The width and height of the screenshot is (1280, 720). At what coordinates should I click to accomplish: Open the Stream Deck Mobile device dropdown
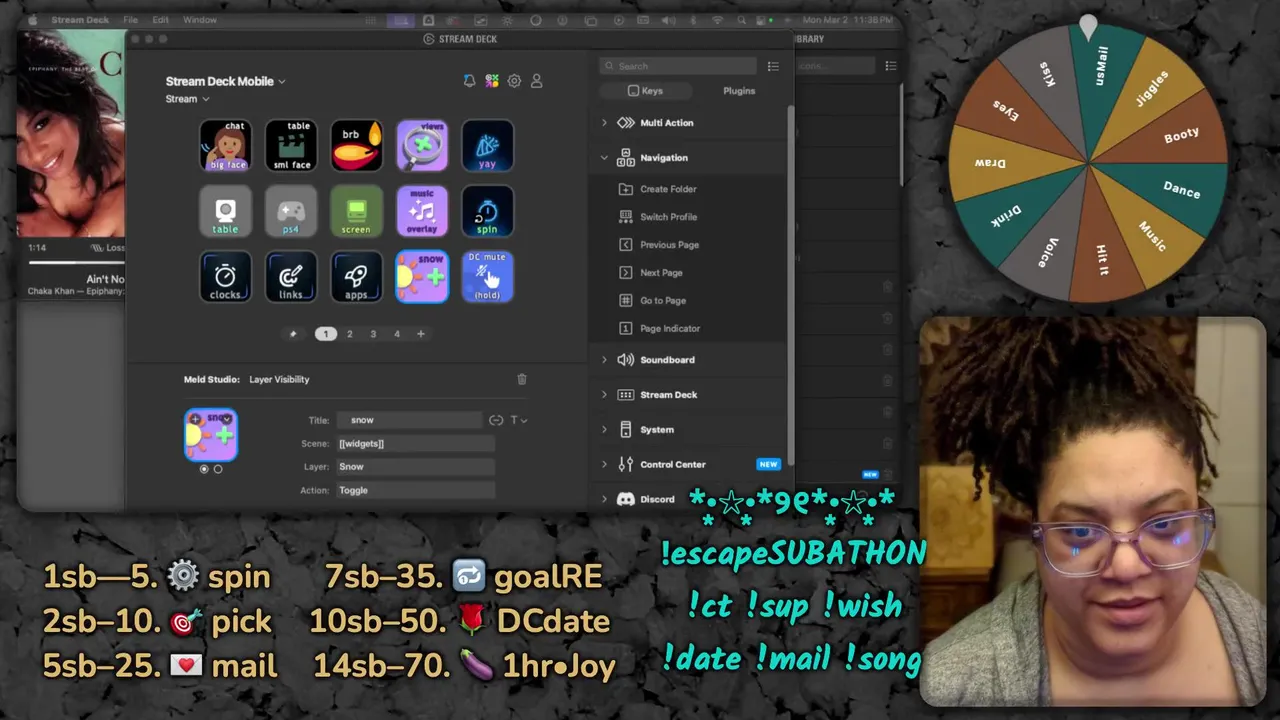tap(225, 81)
